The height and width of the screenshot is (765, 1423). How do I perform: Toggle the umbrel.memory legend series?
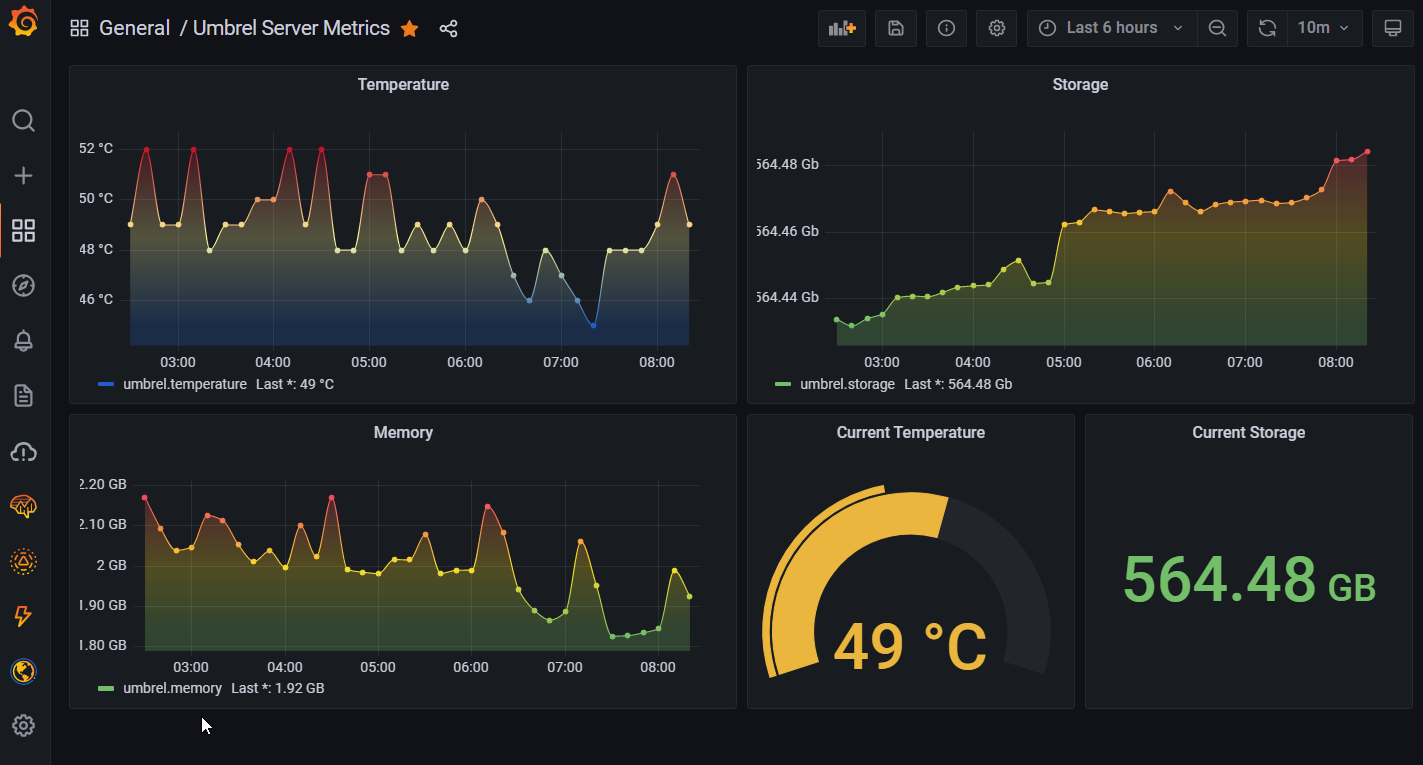tap(173, 688)
